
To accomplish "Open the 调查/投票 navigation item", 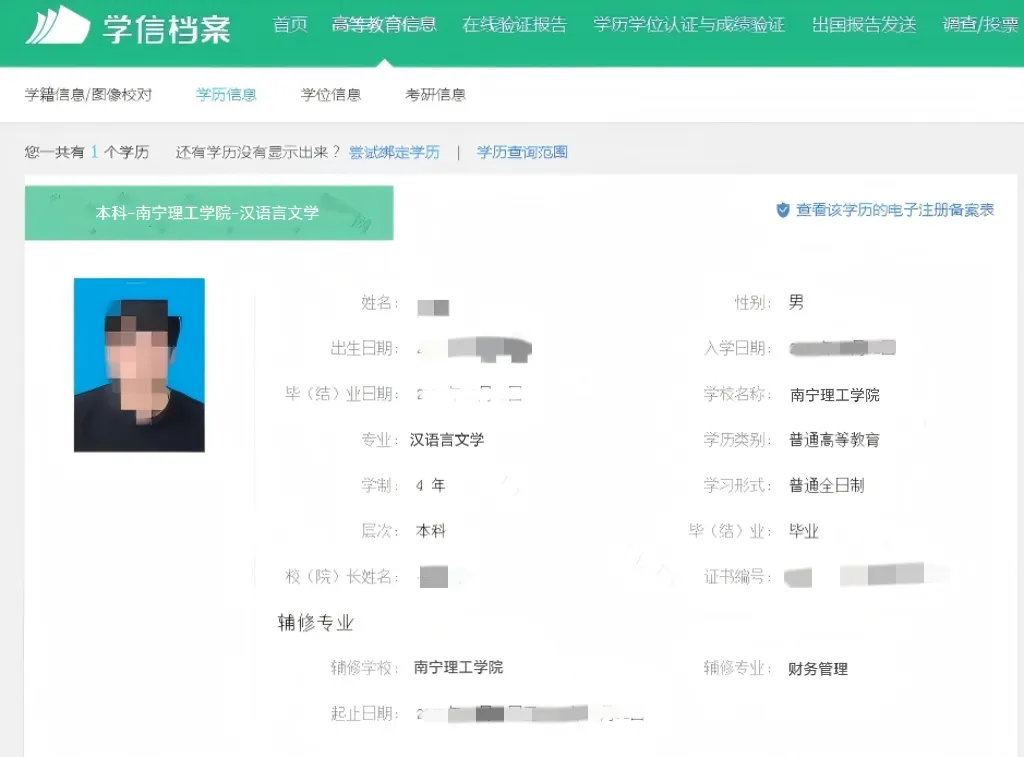I will pyautogui.click(x=980, y=25).
